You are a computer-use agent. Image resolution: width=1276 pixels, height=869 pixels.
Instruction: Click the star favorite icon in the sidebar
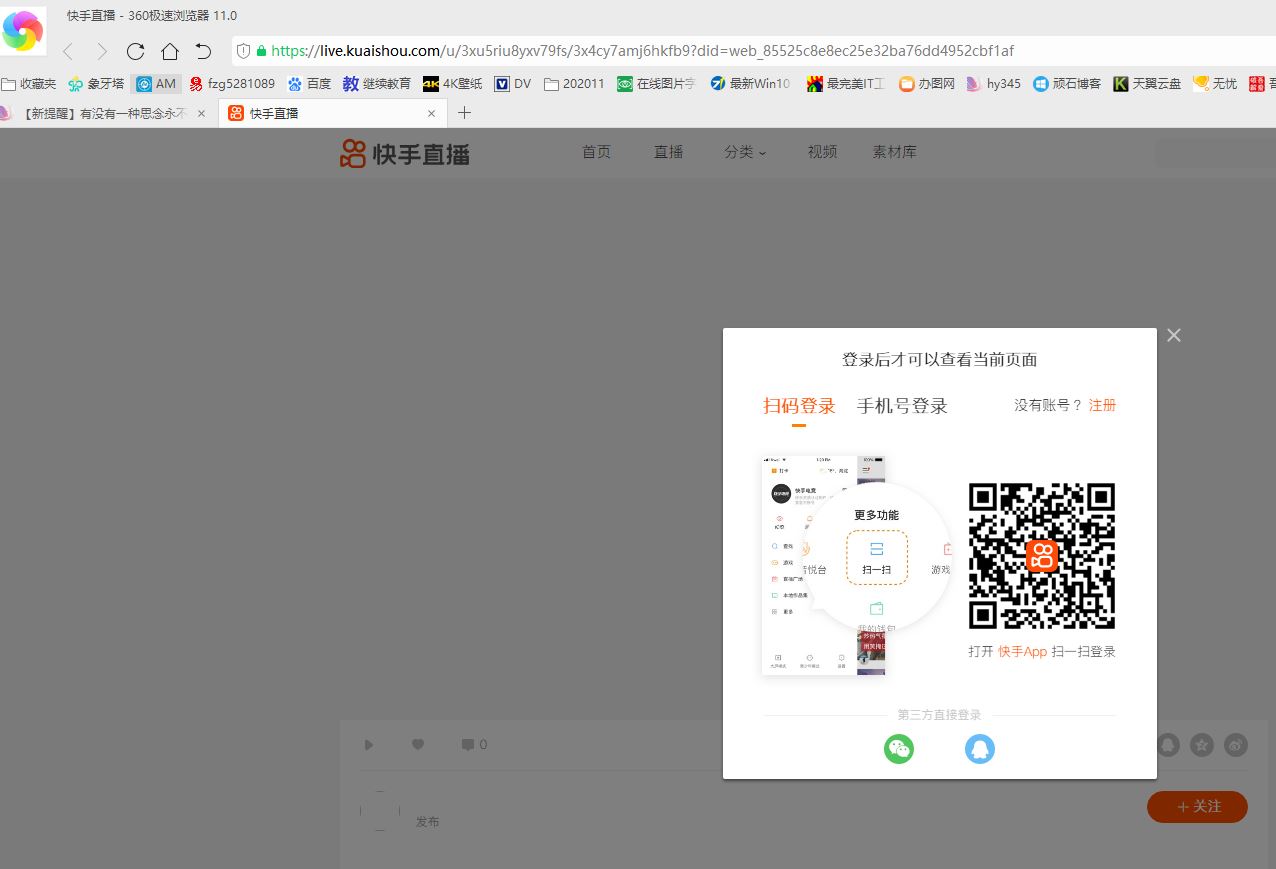pos(1201,744)
